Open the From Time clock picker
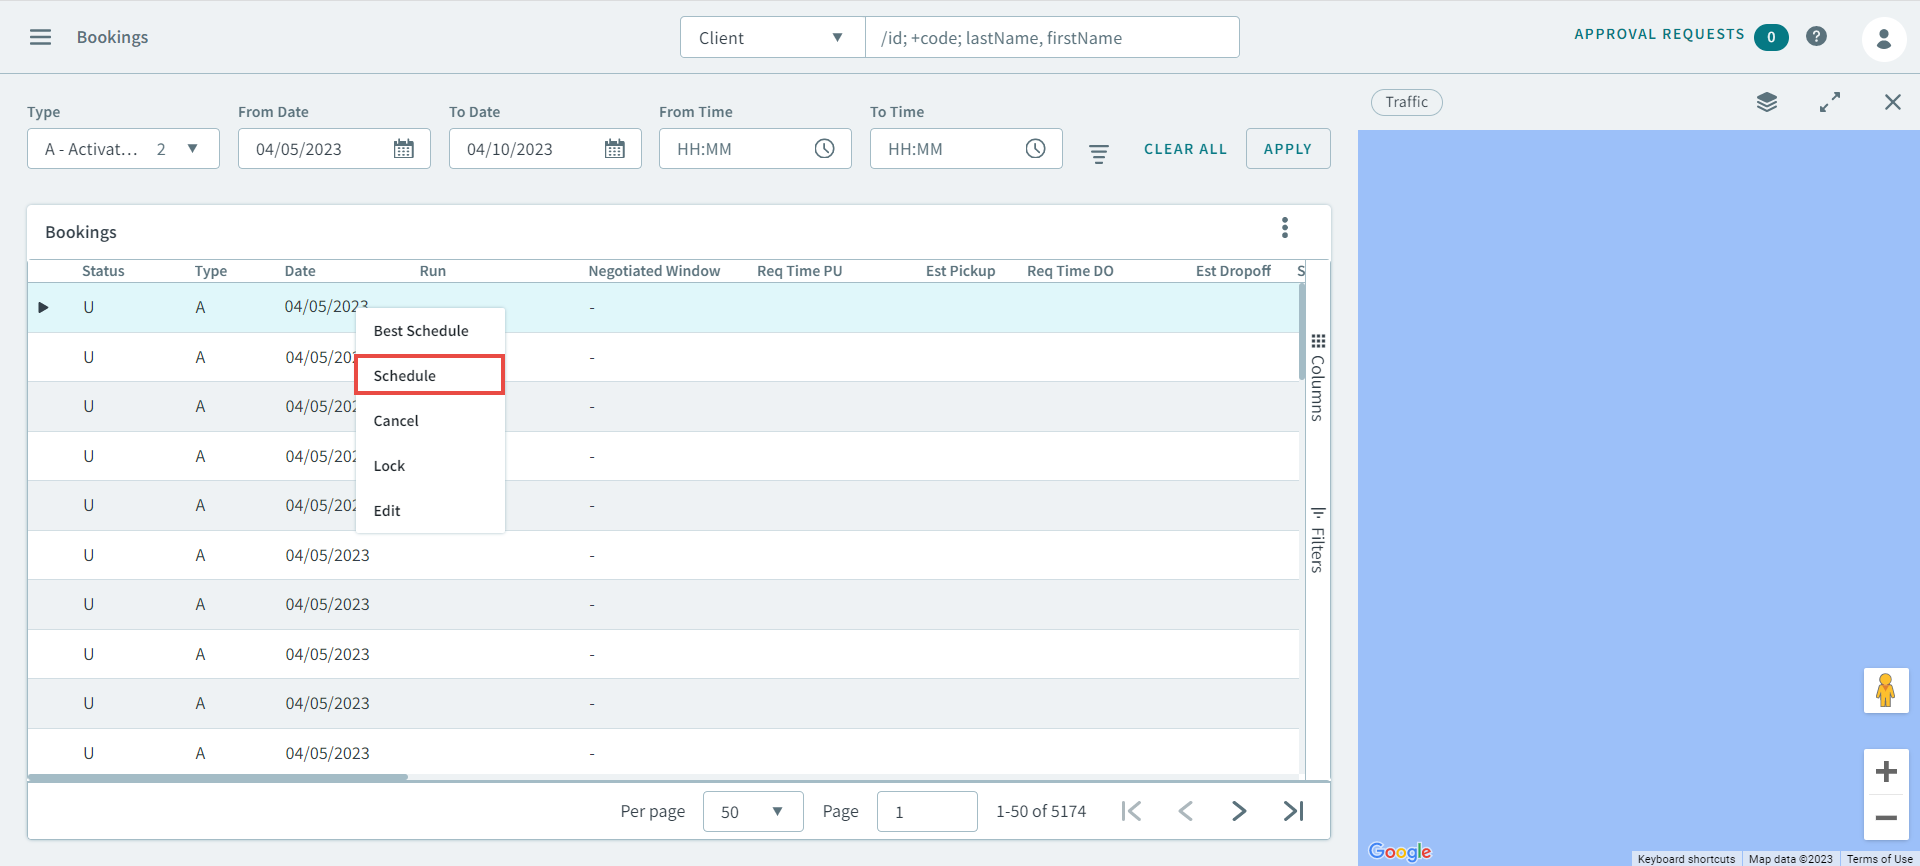Image resolution: width=1920 pixels, height=866 pixels. [x=825, y=149]
